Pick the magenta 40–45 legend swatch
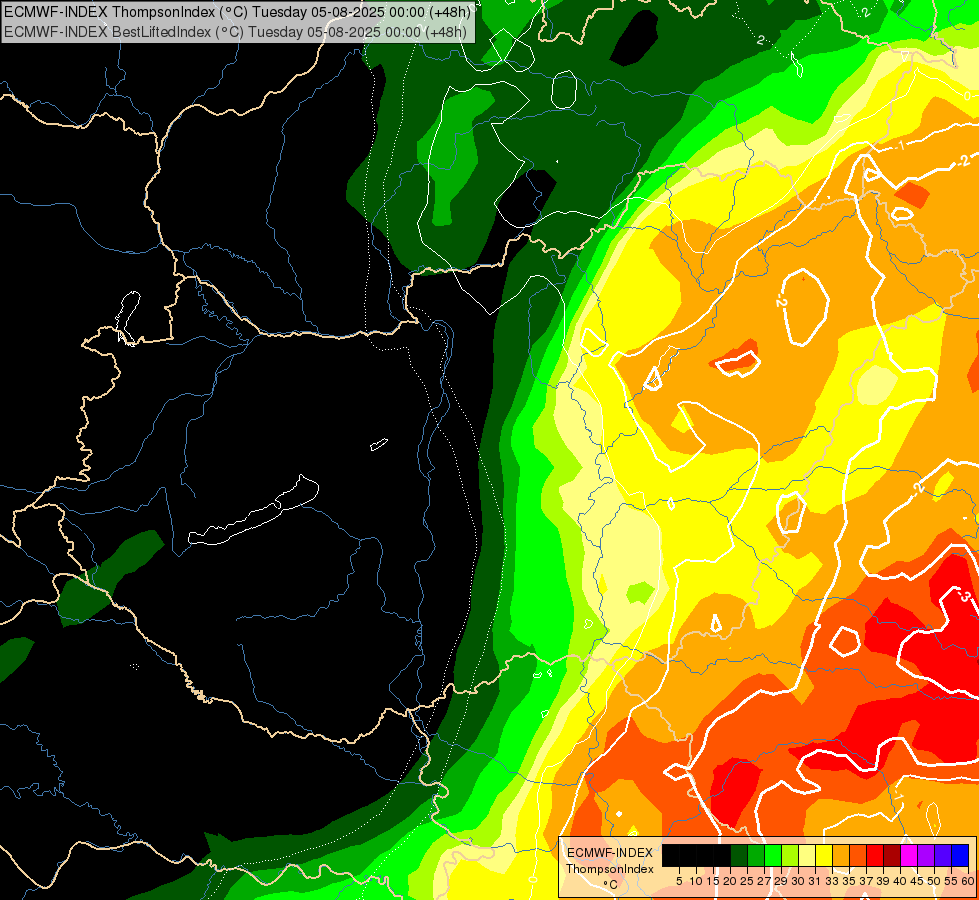Screen dimensions: 979x900 (909, 855)
